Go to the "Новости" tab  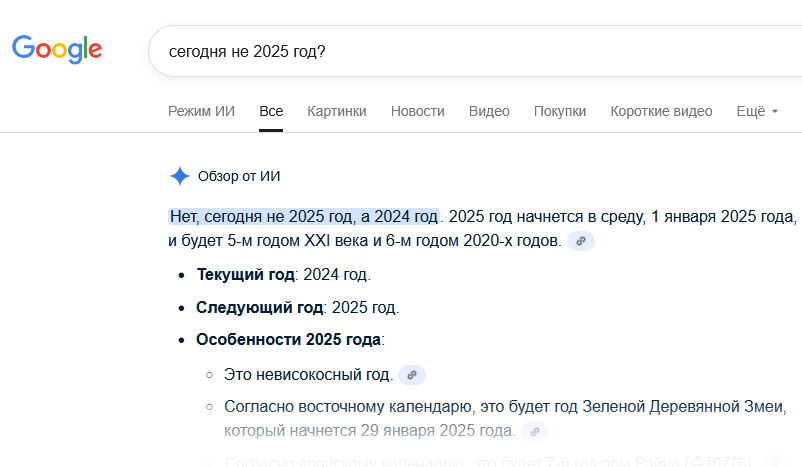[x=418, y=111]
